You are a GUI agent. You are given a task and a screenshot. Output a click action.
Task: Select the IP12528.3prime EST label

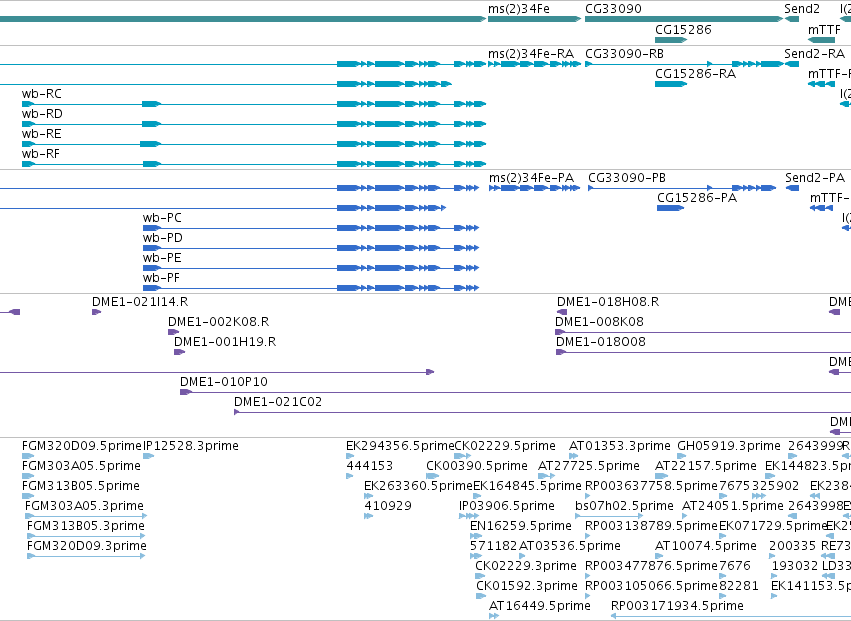pyautogui.click(x=191, y=446)
